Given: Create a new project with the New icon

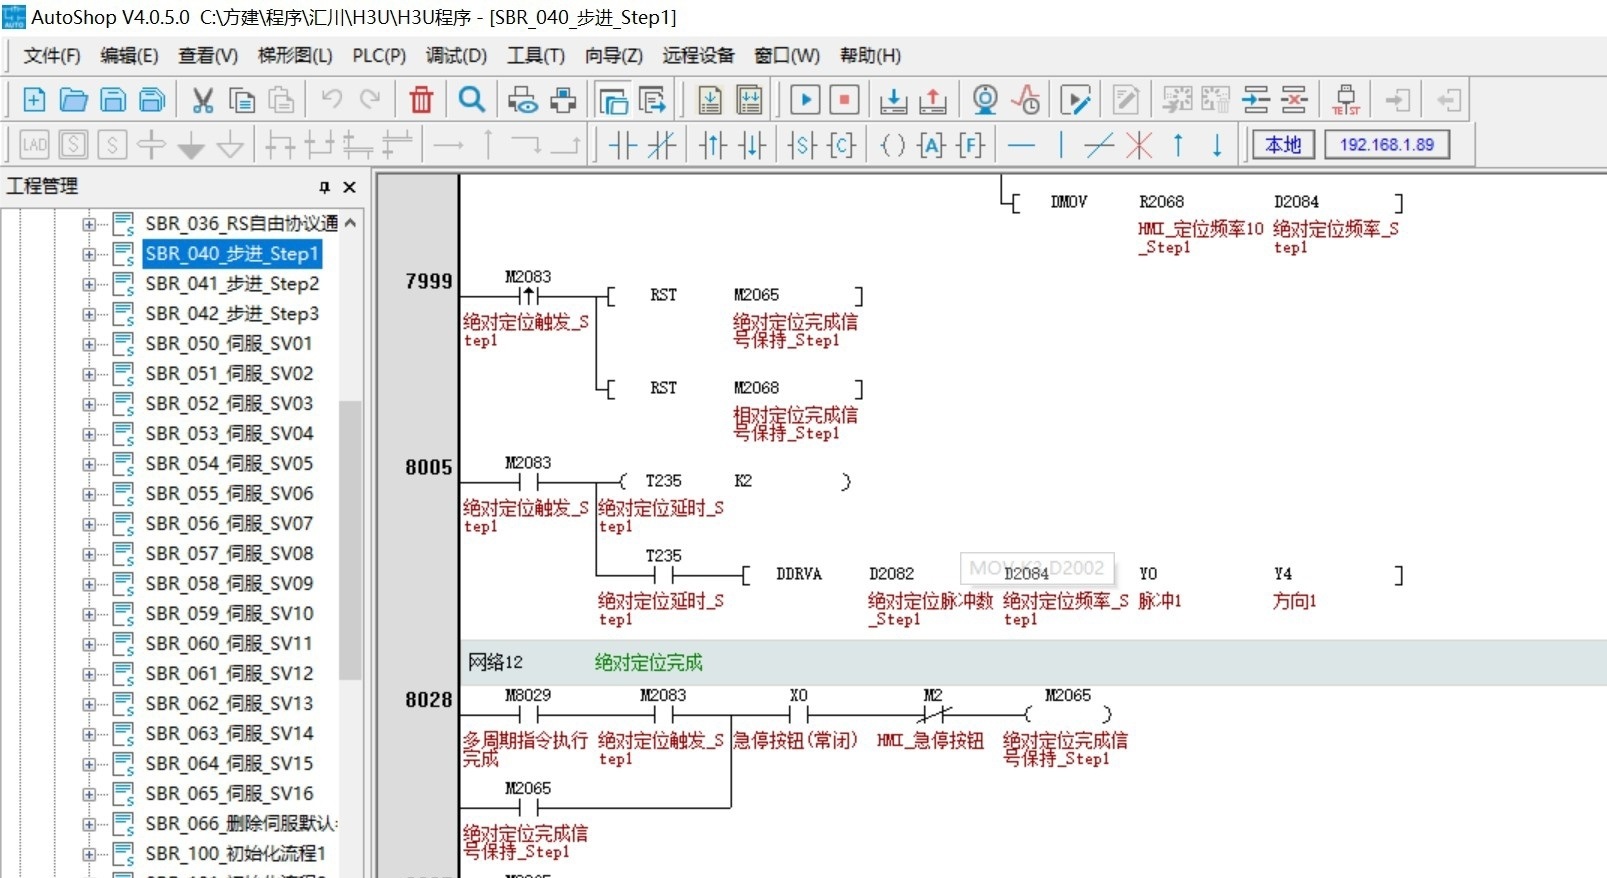Looking at the screenshot, I should 34,99.
